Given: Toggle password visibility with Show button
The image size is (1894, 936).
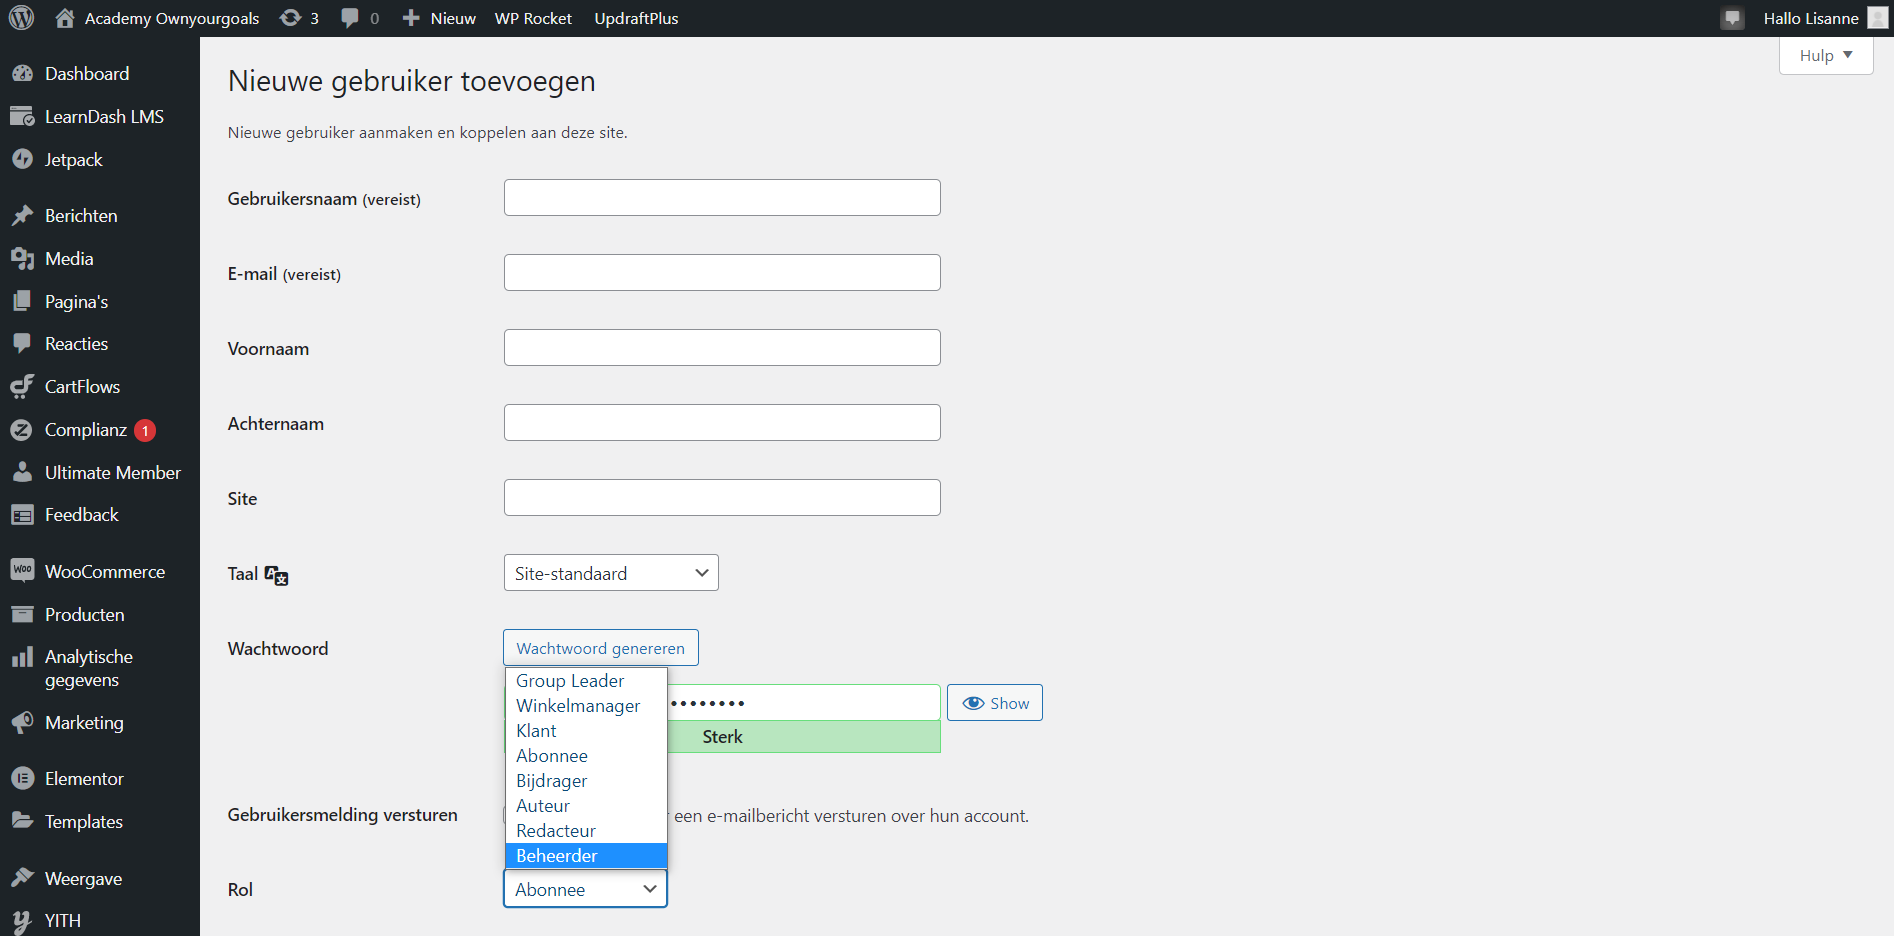Looking at the screenshot, I should [995, 703].
